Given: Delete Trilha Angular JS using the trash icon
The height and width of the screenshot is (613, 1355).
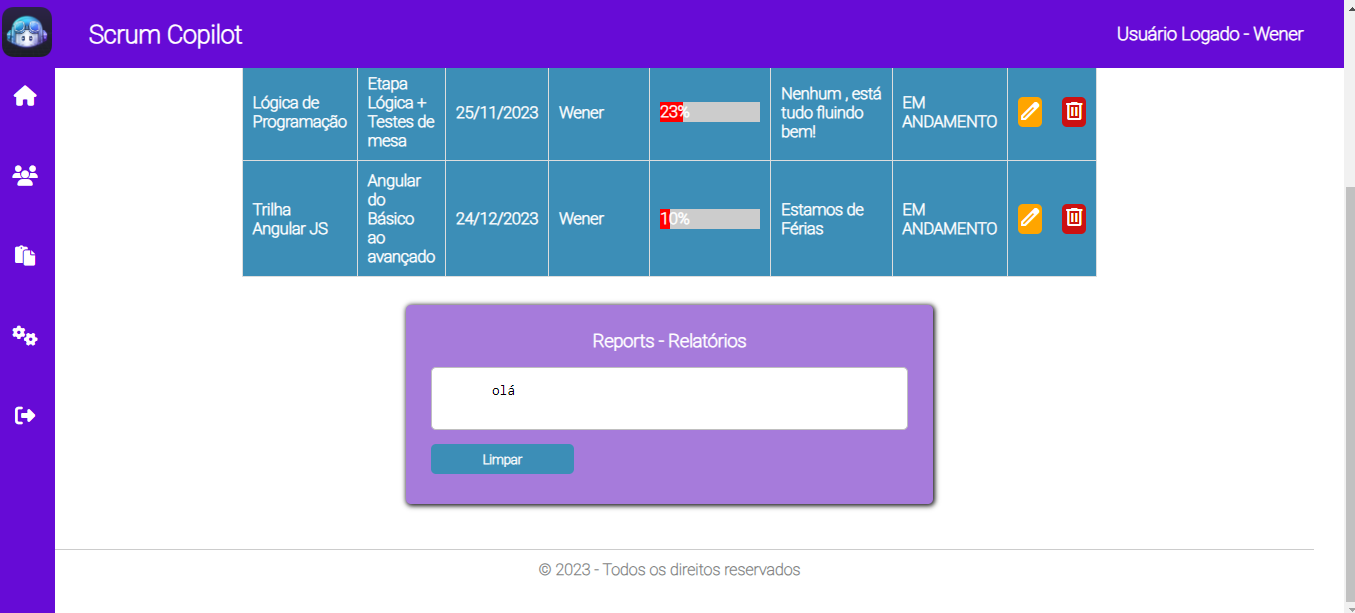Looking at the screenshot, I should pyautogui.click(x=1073, y=218).
